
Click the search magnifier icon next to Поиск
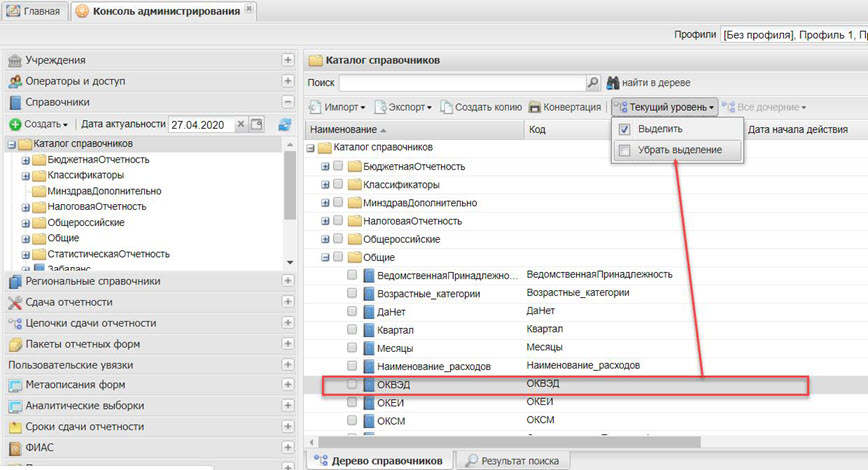[x=592, y=83]
